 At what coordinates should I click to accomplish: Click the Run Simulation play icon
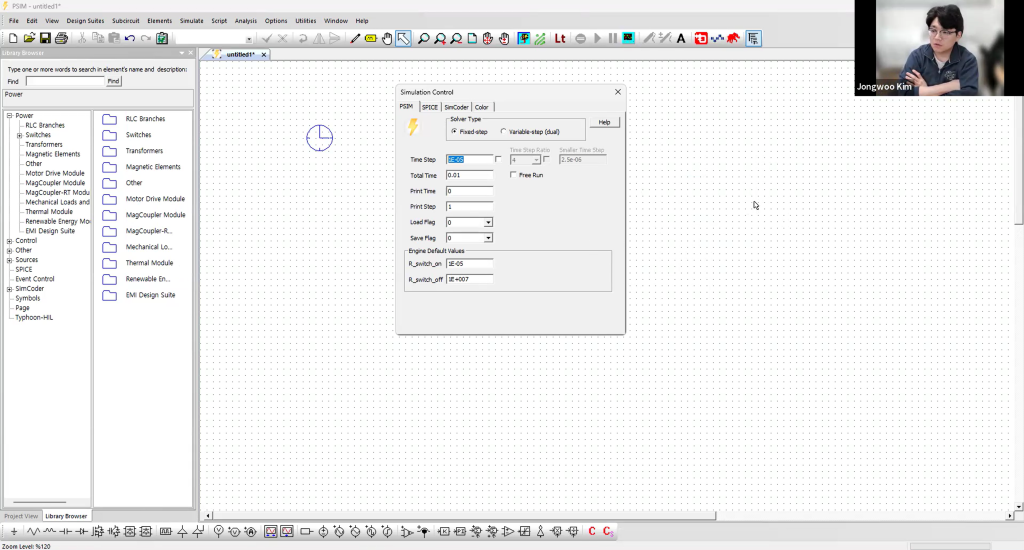coord(597,39)
